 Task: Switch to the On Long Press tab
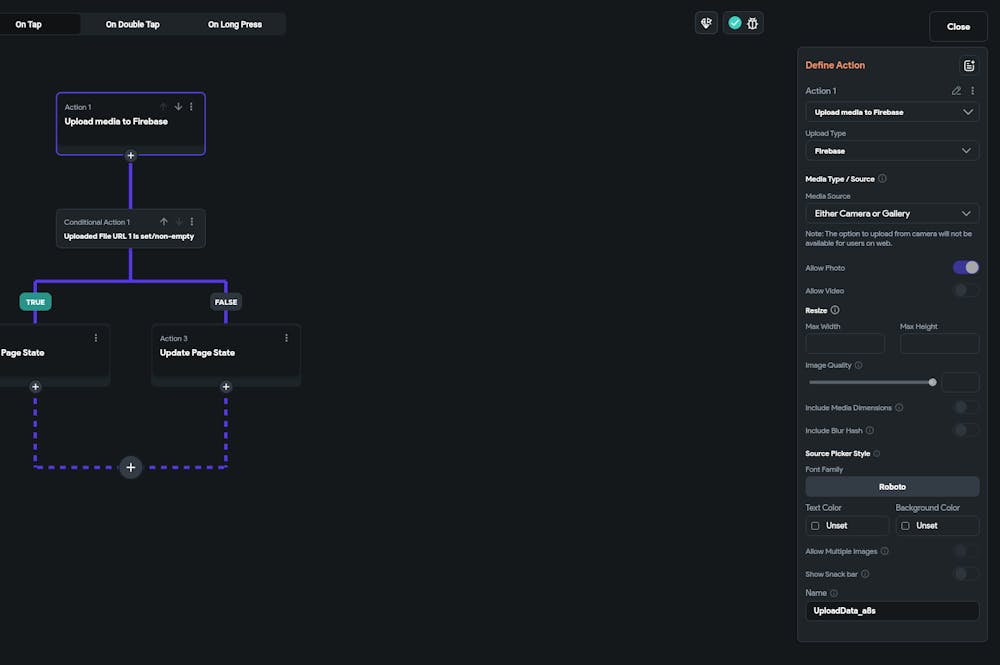pyautogui.click(x=234, y=23)
